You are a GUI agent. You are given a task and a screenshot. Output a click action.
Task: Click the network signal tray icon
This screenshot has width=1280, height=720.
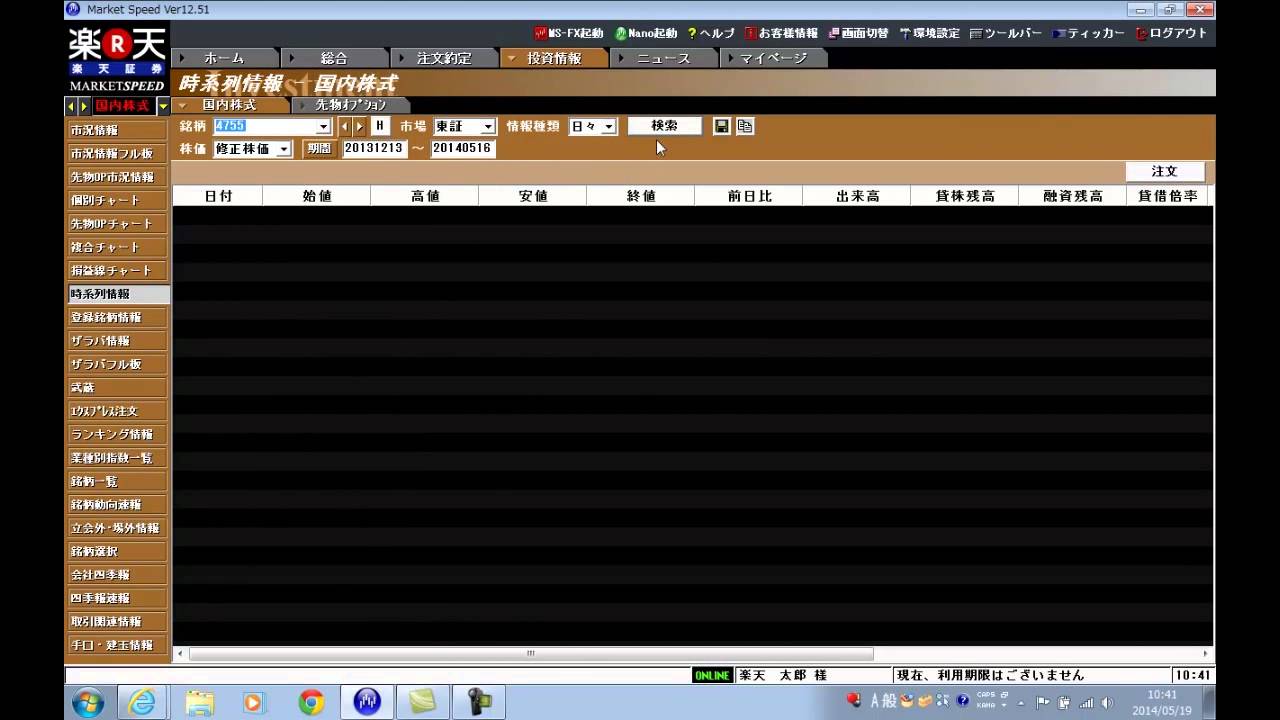point(1085,702)
